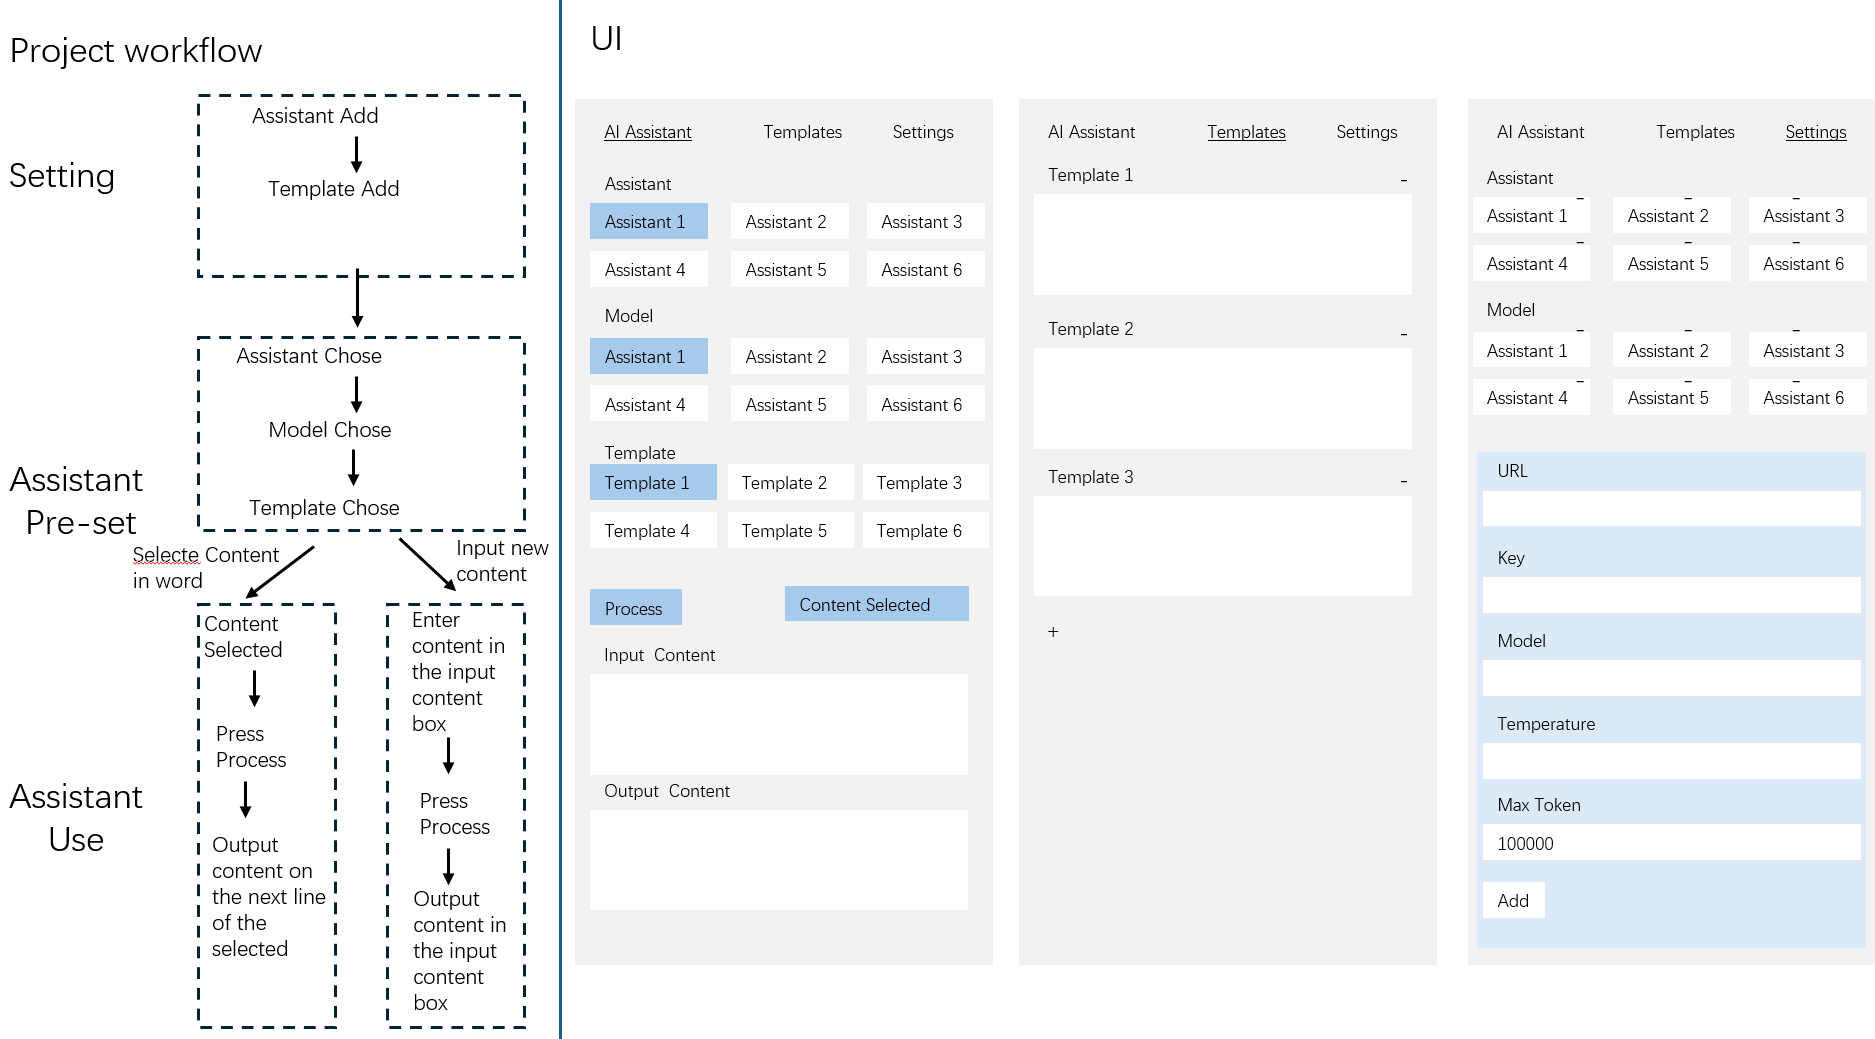
Task: Click the Add button in Settings
Action: coord(1514,900)
